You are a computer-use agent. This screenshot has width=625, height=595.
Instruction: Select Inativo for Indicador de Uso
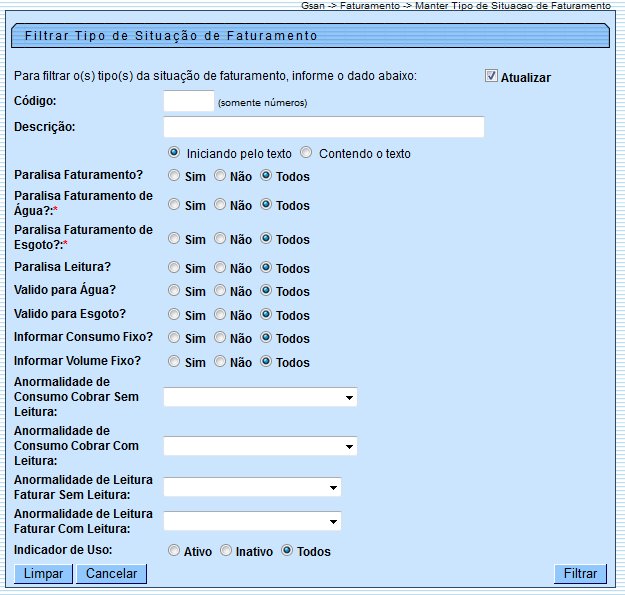tap(226, 550)
